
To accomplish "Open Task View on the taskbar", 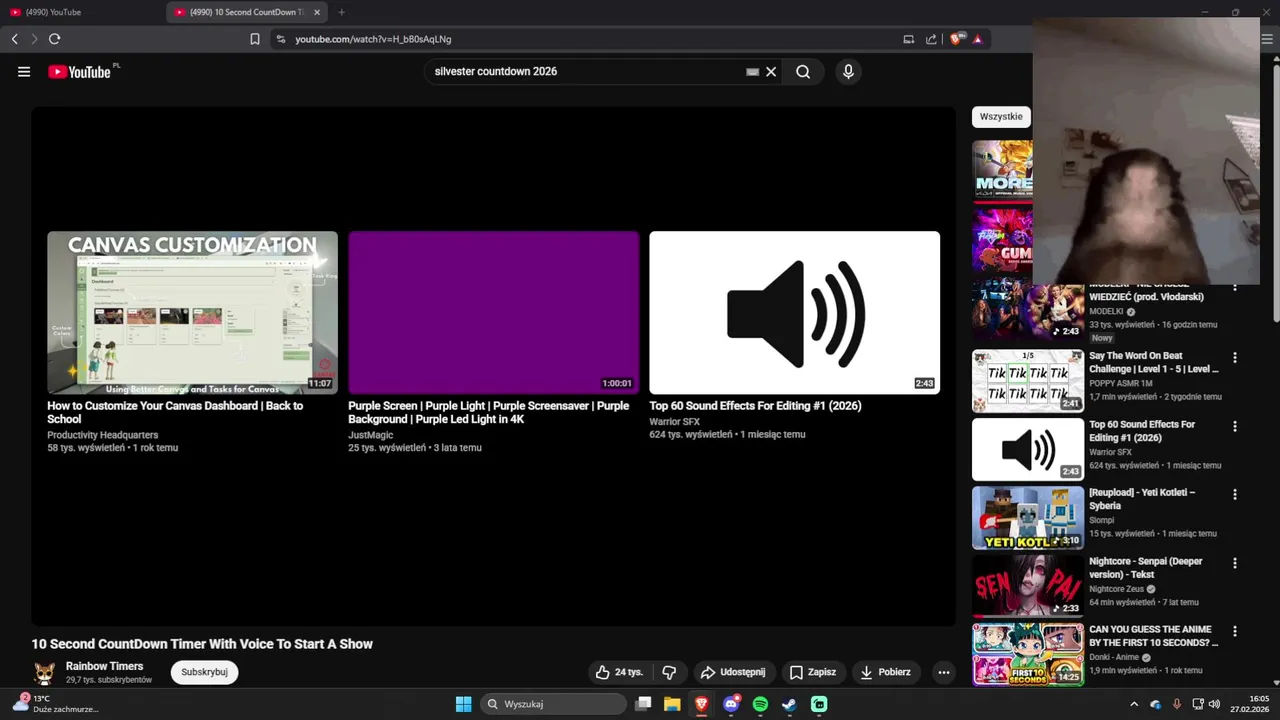I will [643, 704].
